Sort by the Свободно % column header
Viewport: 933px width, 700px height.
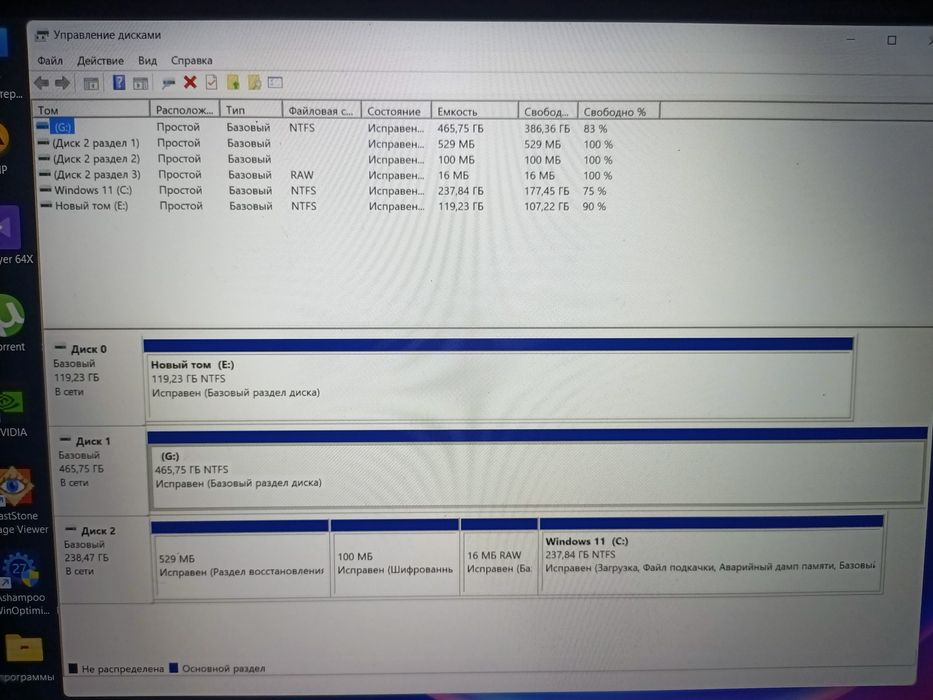[618, 111]
